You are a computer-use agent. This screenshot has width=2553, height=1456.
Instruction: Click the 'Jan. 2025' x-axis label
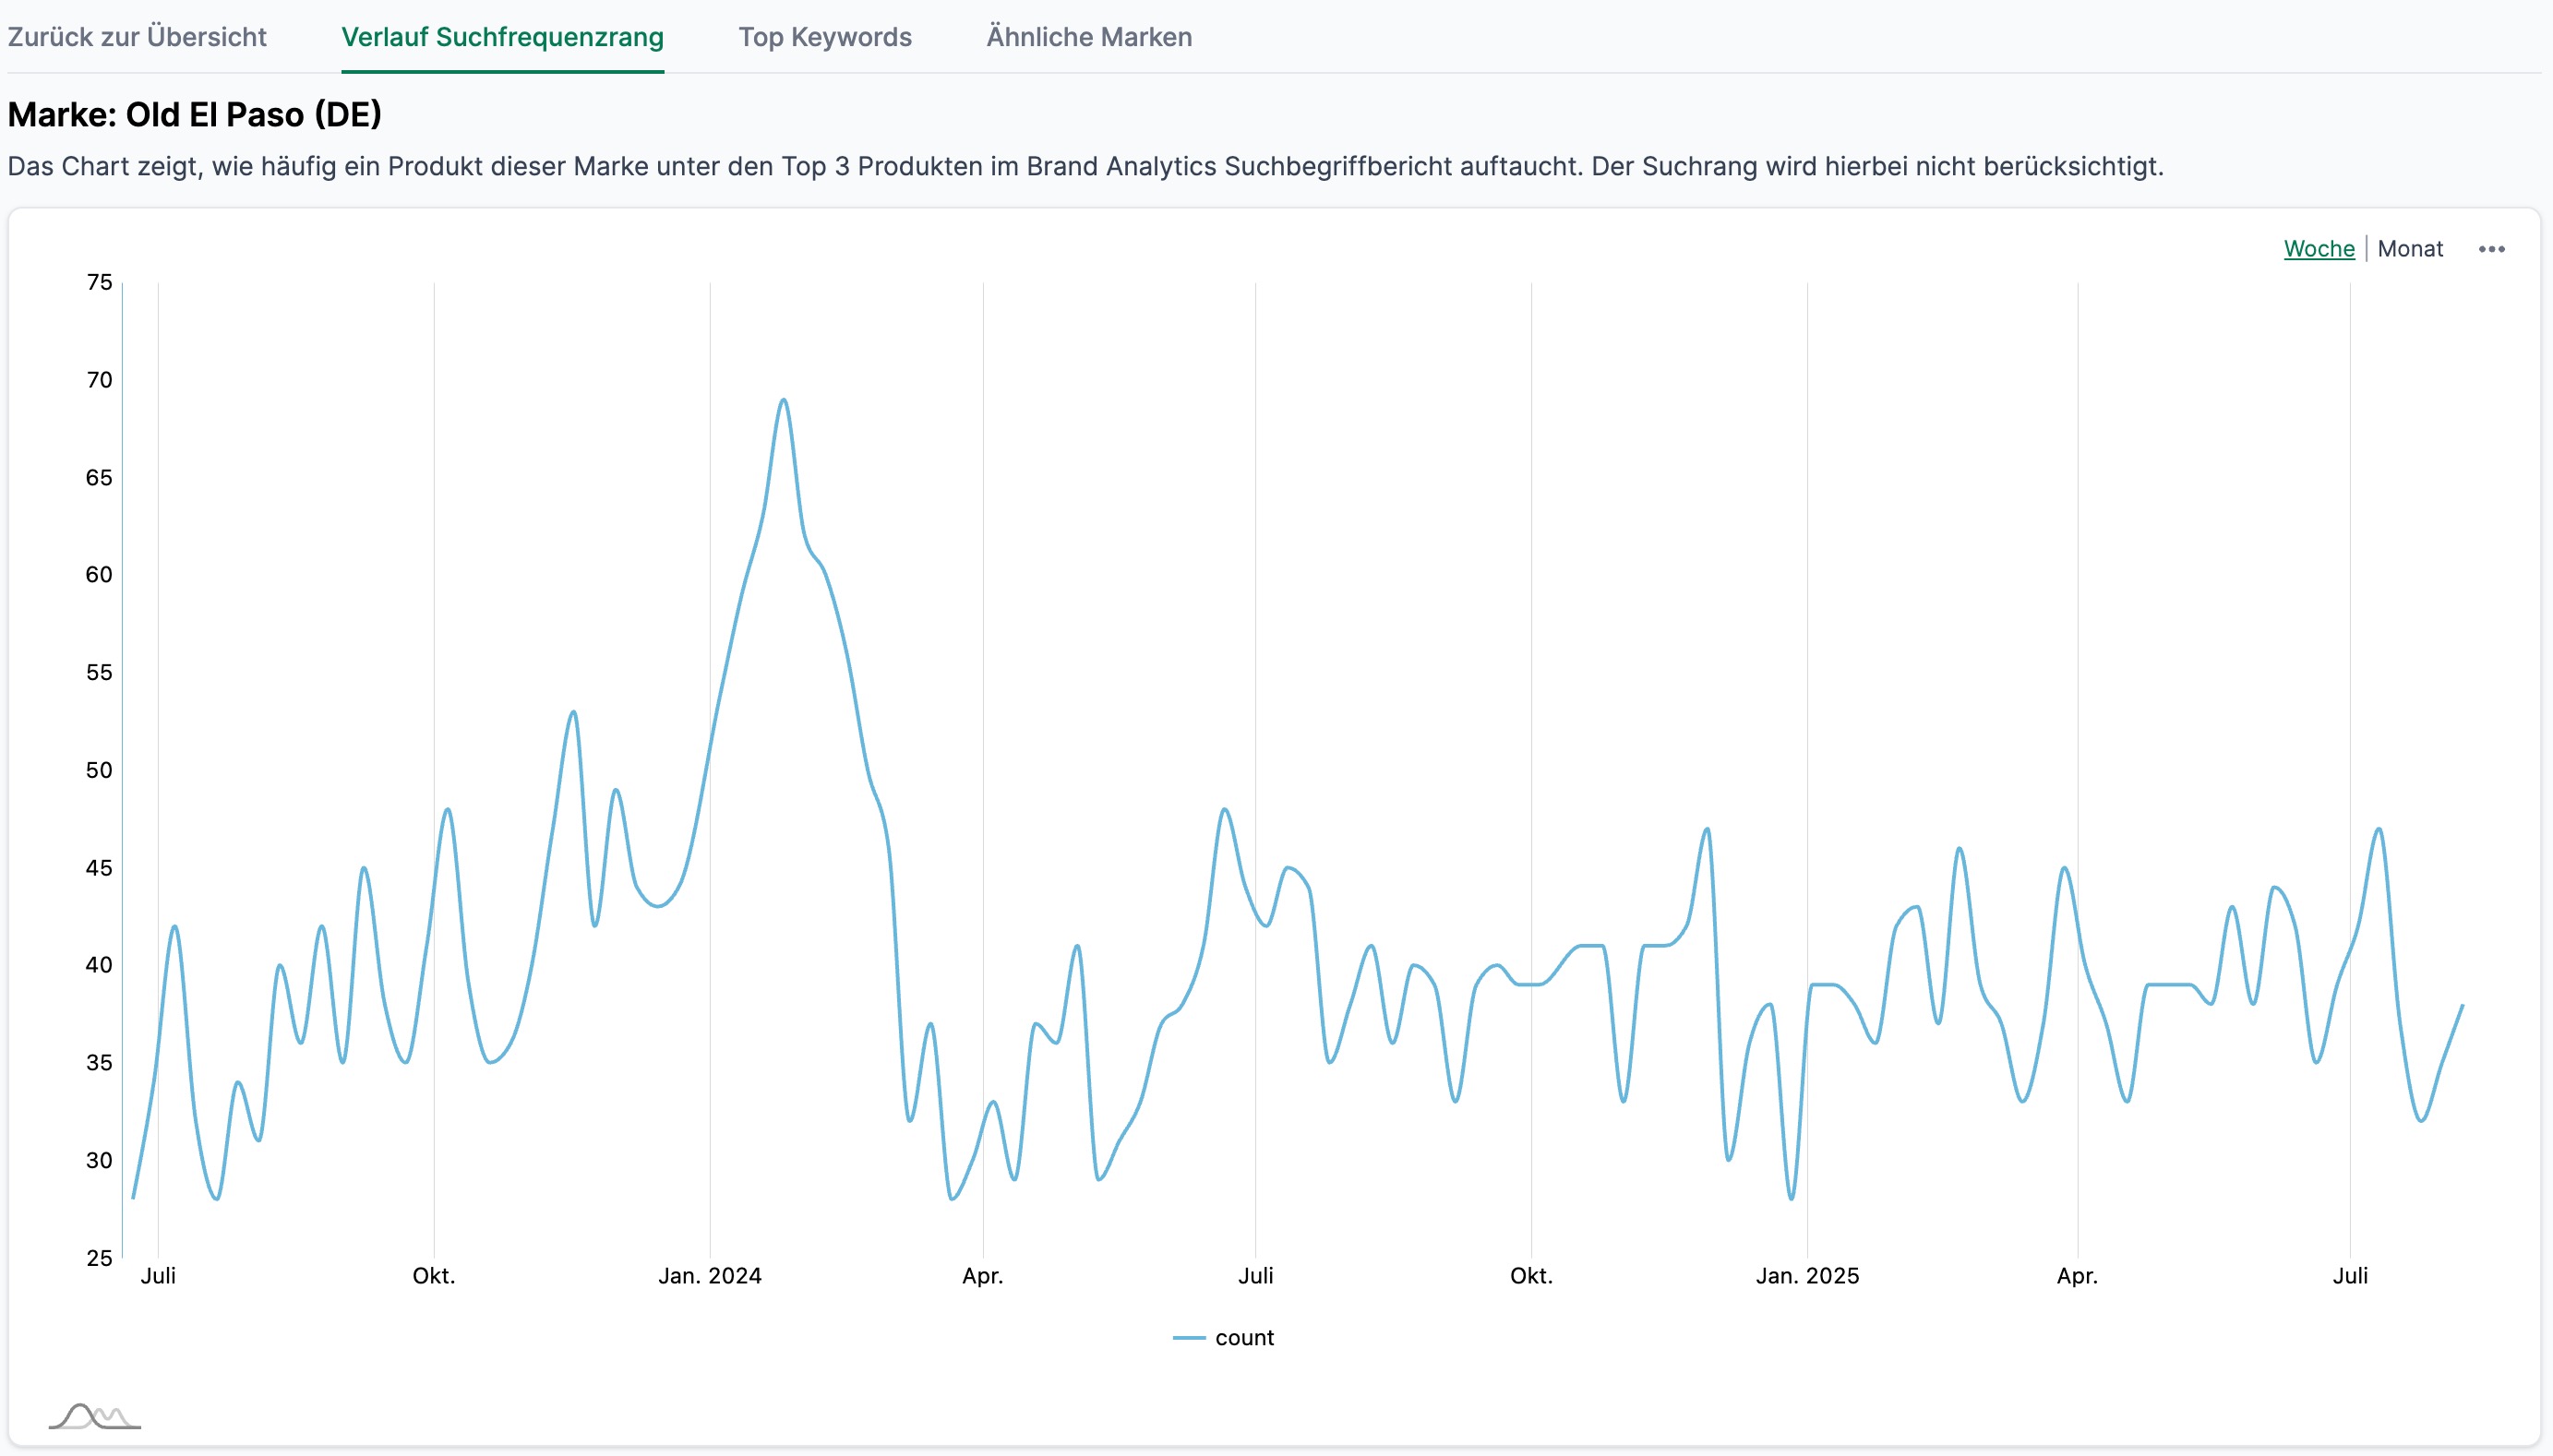[1806, 1276]
